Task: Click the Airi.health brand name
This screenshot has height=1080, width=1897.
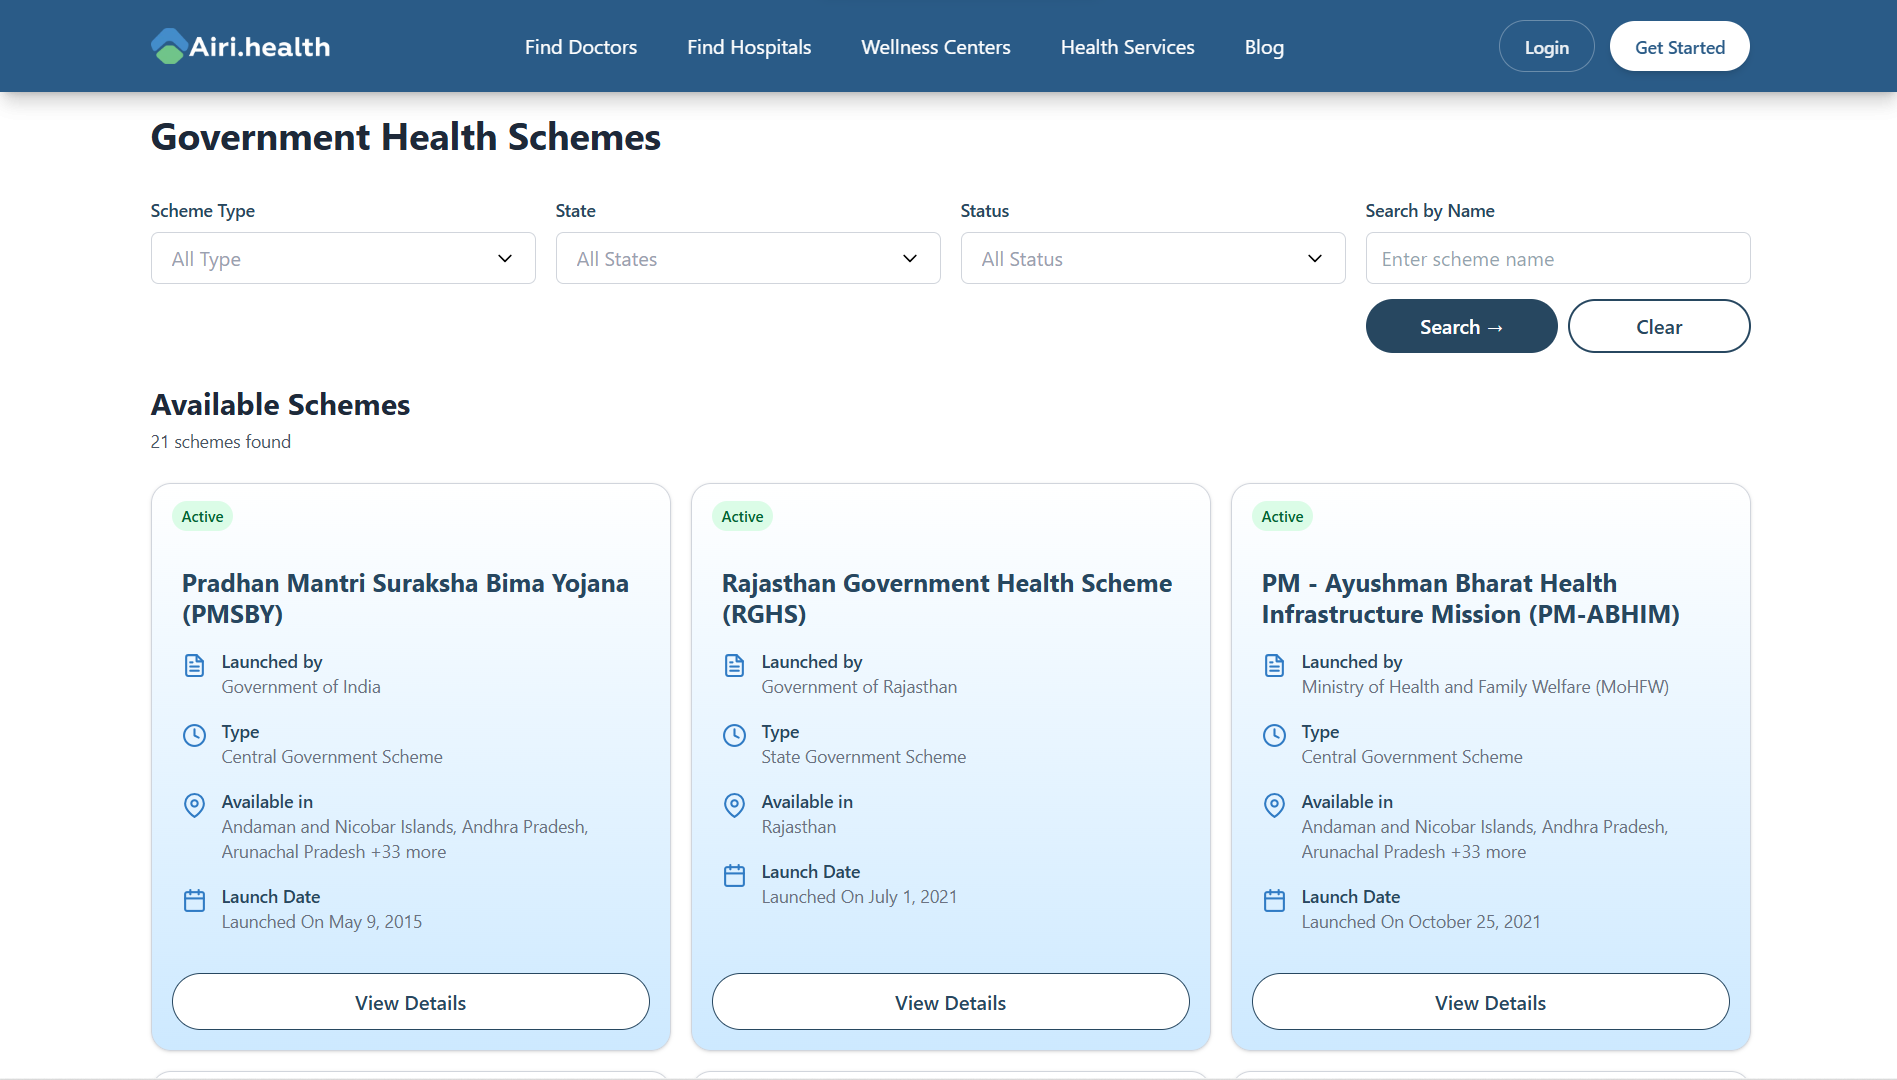Action: point(260,47)
